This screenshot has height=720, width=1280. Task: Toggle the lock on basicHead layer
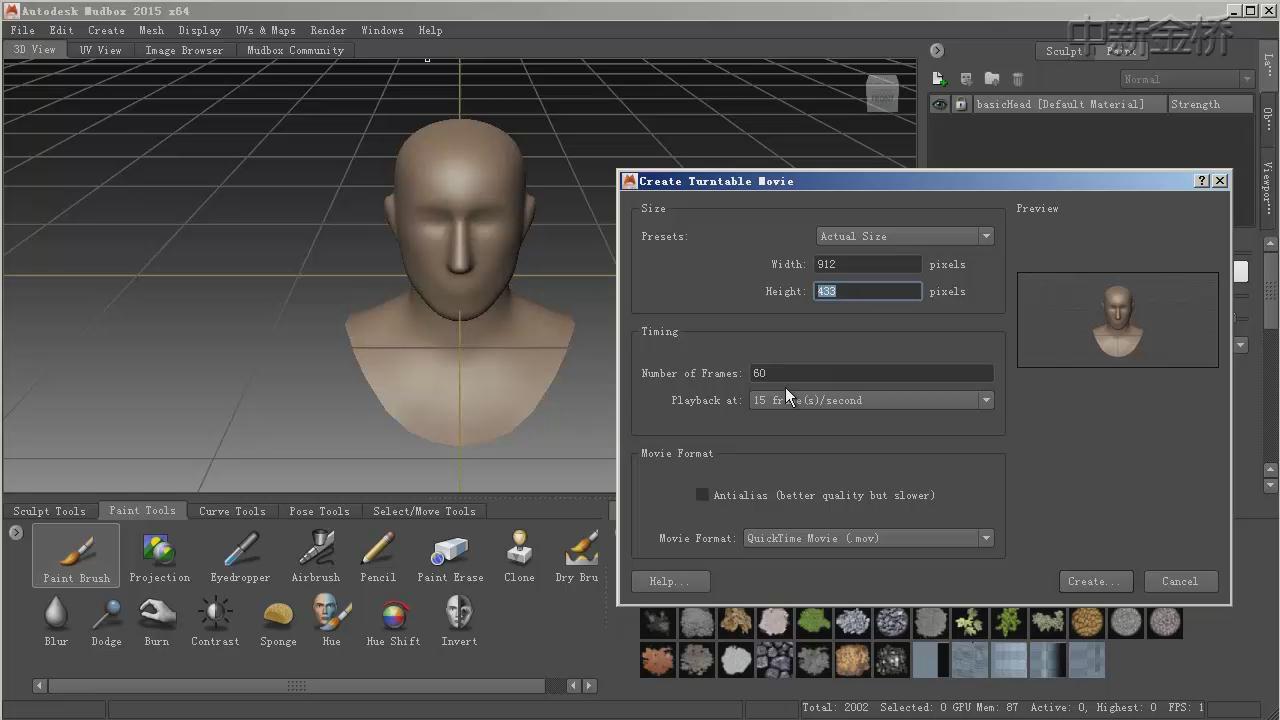(961, 104)
